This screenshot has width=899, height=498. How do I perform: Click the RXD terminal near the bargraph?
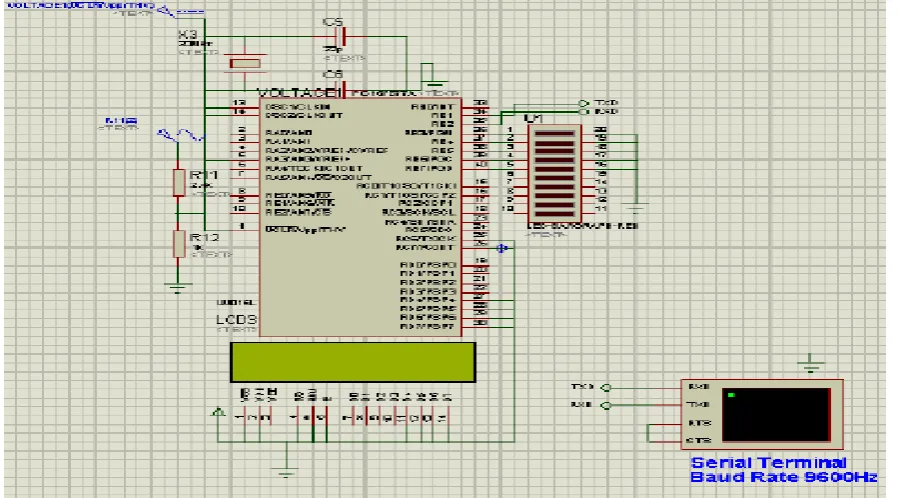583,112
